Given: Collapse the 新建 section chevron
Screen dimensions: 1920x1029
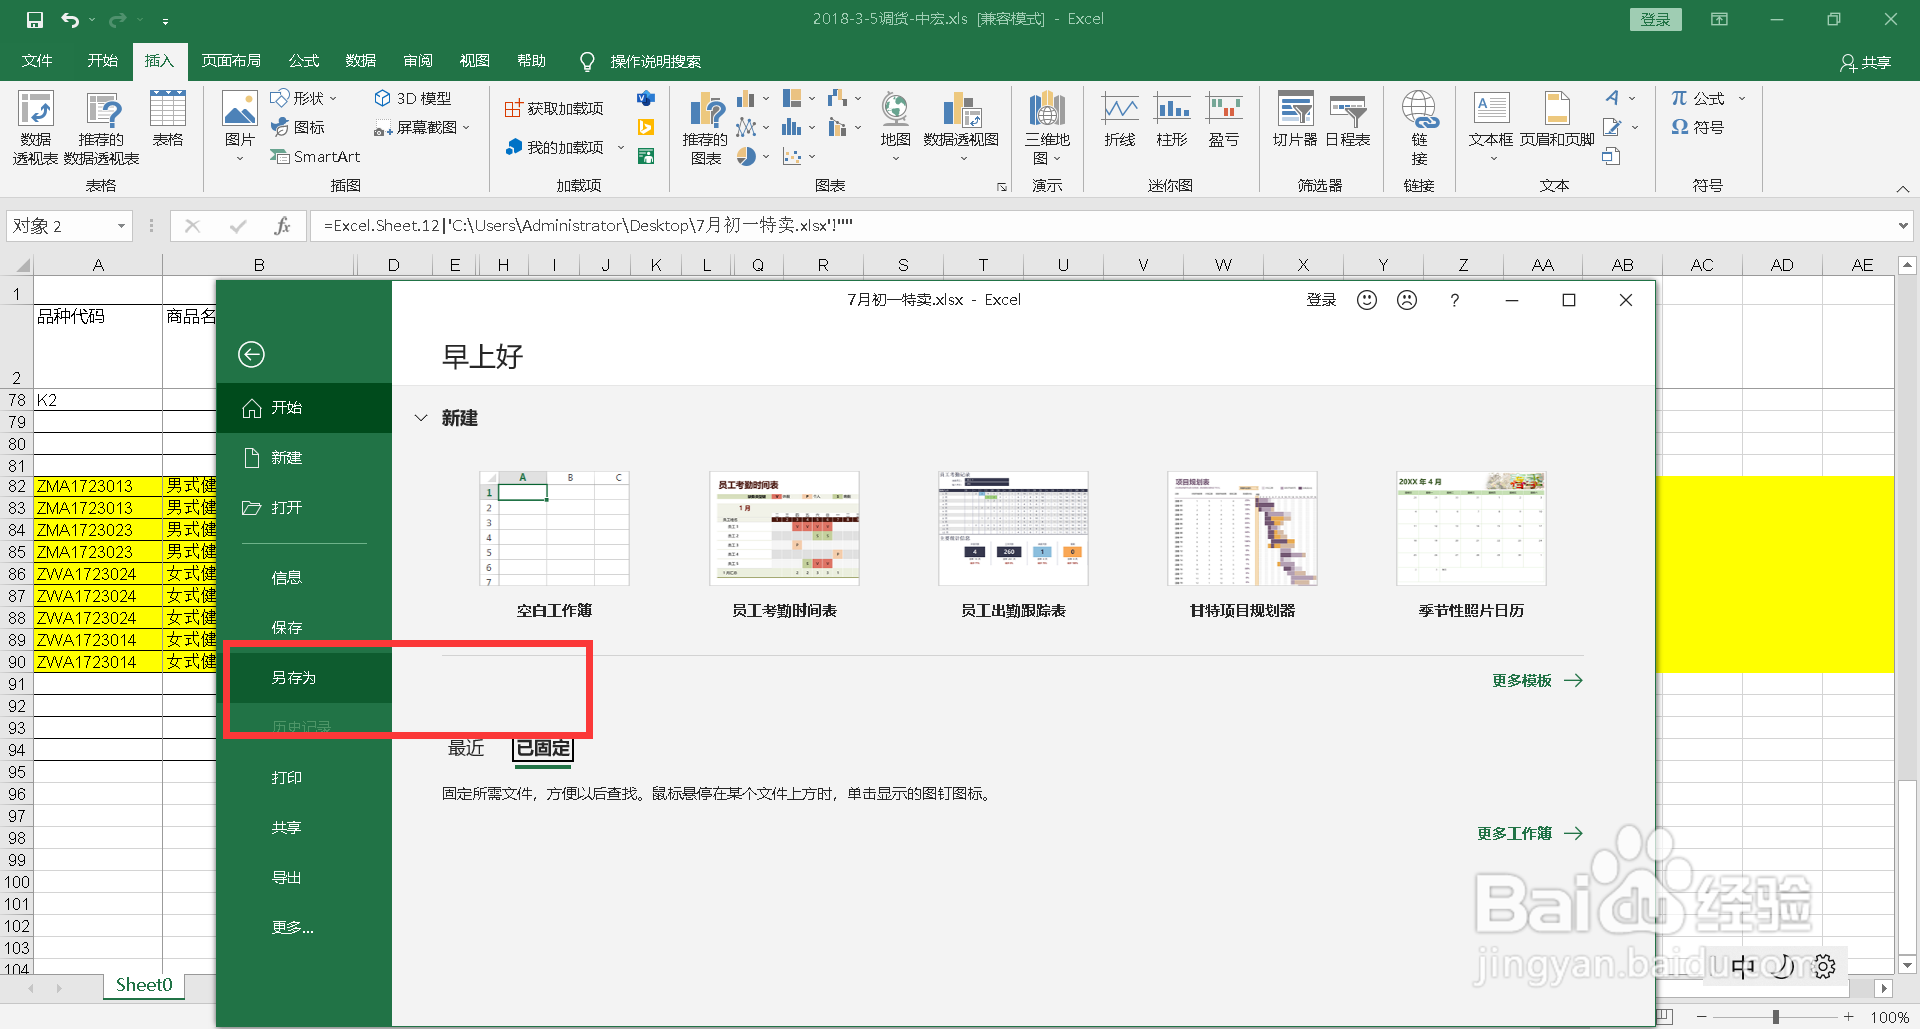Looking at the screenshot, I should (x=421, y=418).
